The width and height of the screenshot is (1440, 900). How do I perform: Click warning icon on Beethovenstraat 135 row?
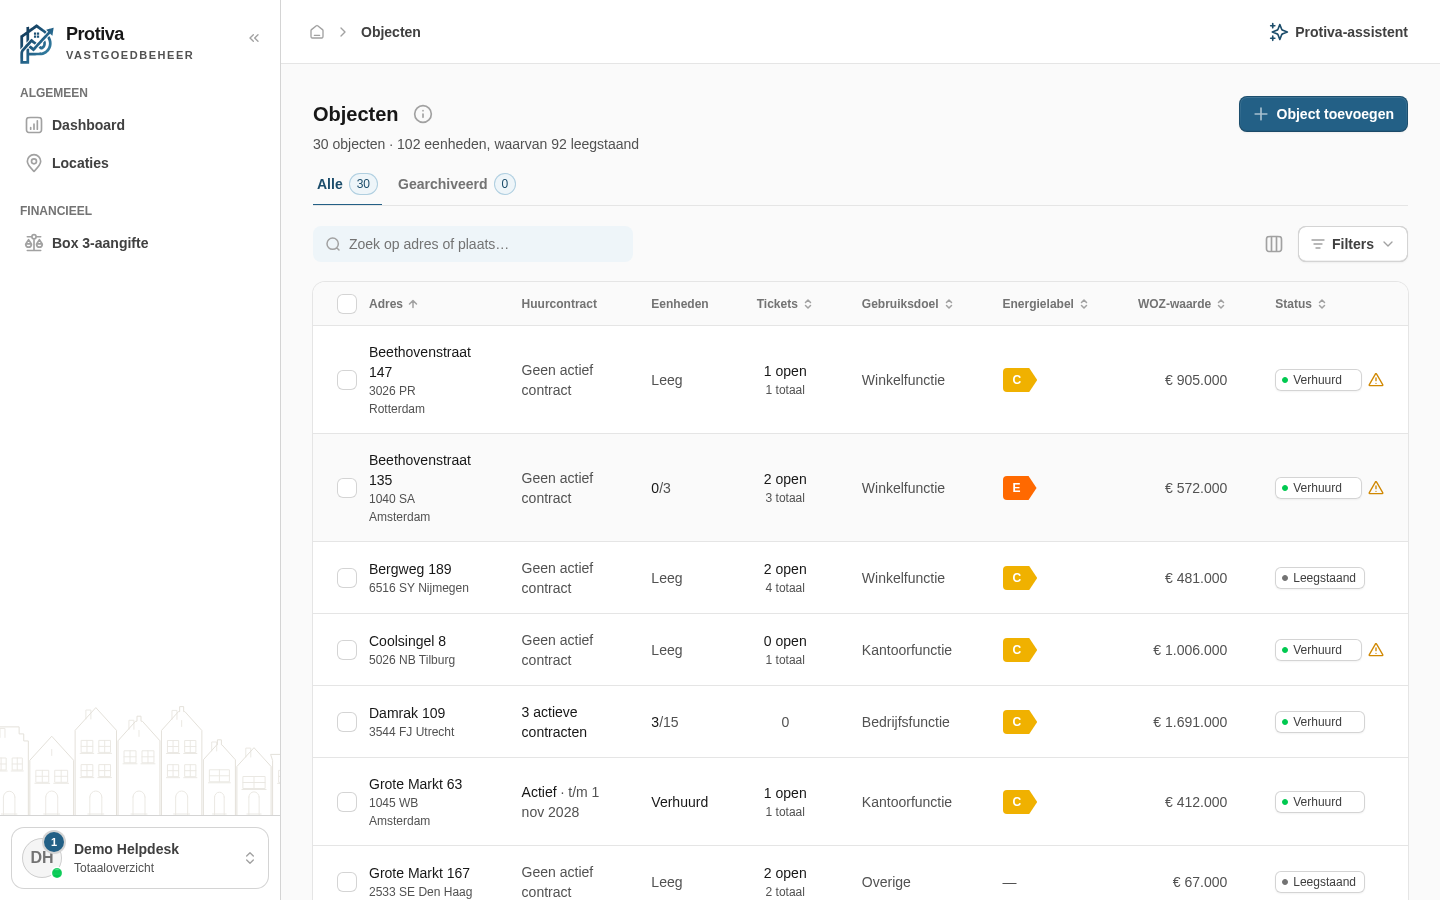coord(1376,488)
